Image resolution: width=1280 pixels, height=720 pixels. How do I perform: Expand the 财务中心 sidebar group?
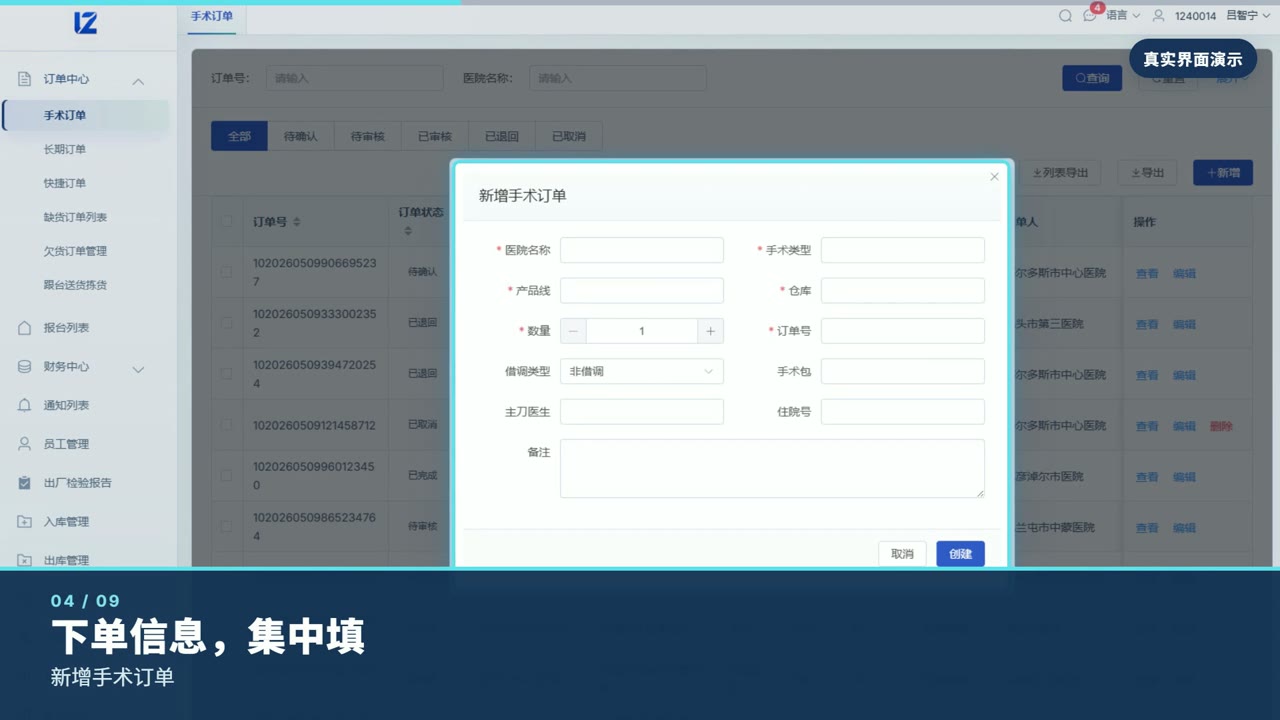click(138, 368)
